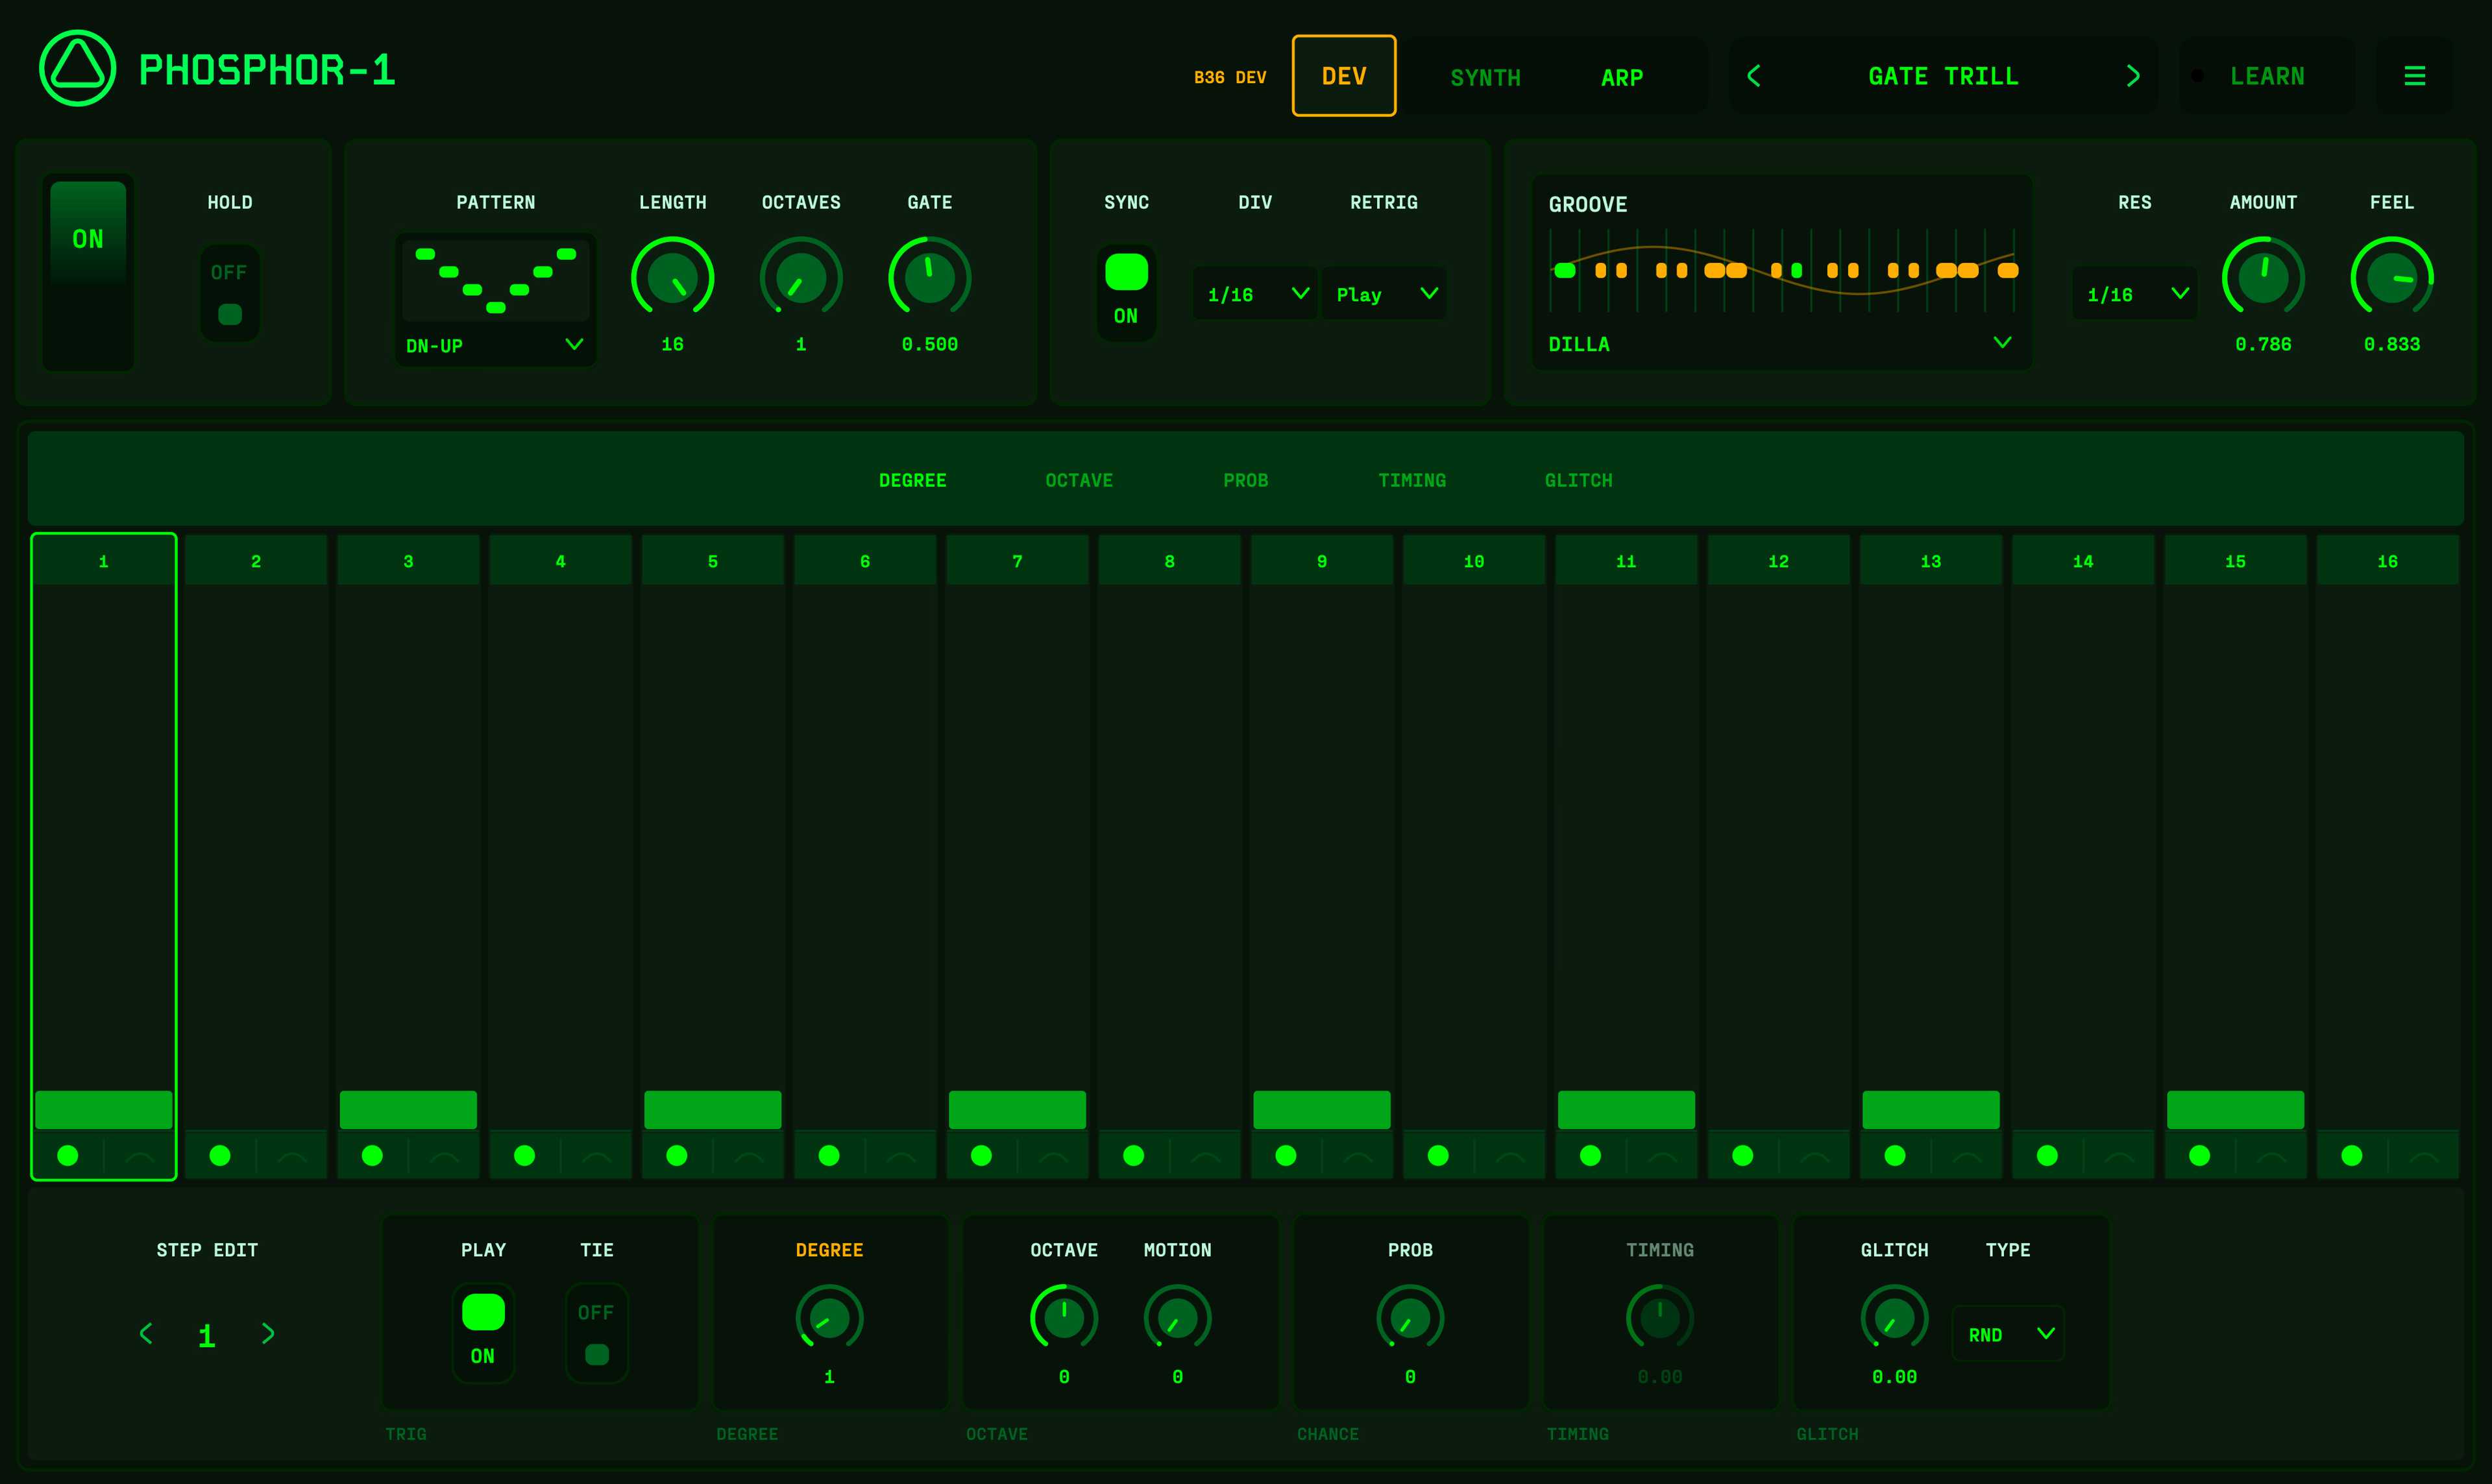Toggle the SYNC switch
The width and height of the screenshot is (2492, 1484).
pyautogui.click(x=1126, y=293)
